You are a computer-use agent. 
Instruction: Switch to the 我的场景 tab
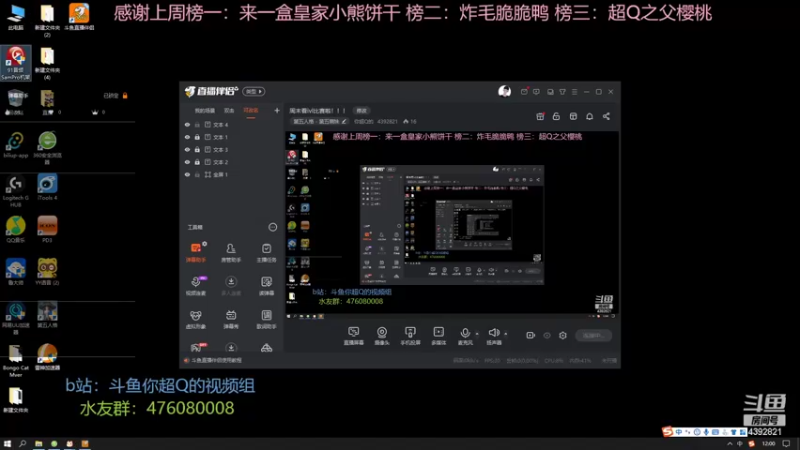(205, 111)
